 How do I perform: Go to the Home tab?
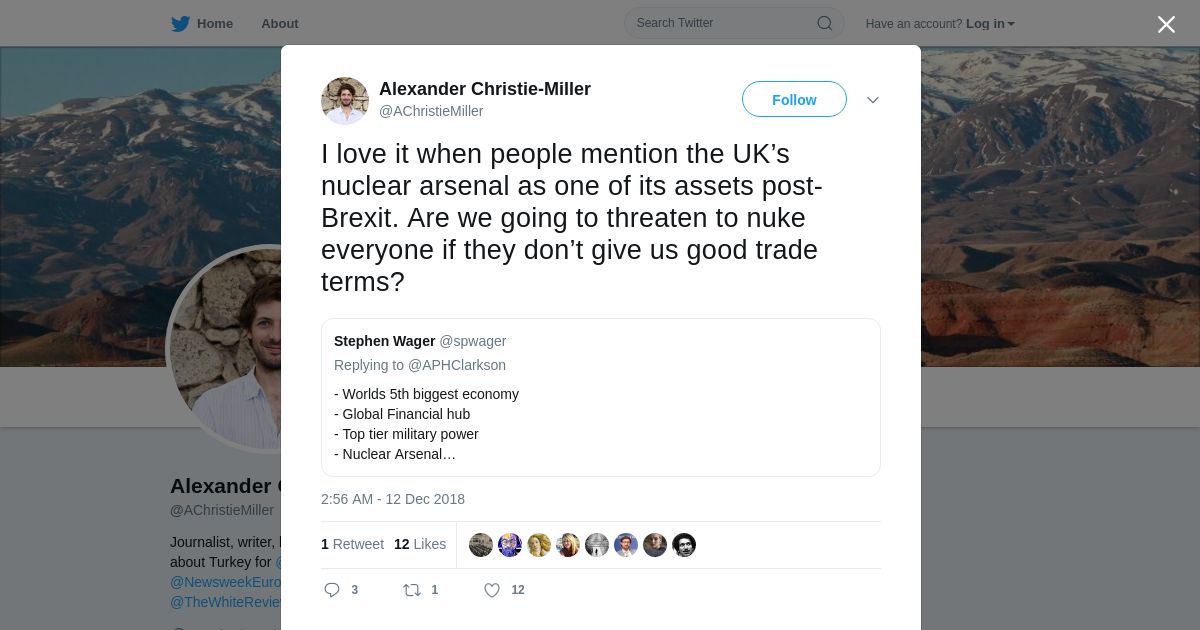click(x=214, y=24)
